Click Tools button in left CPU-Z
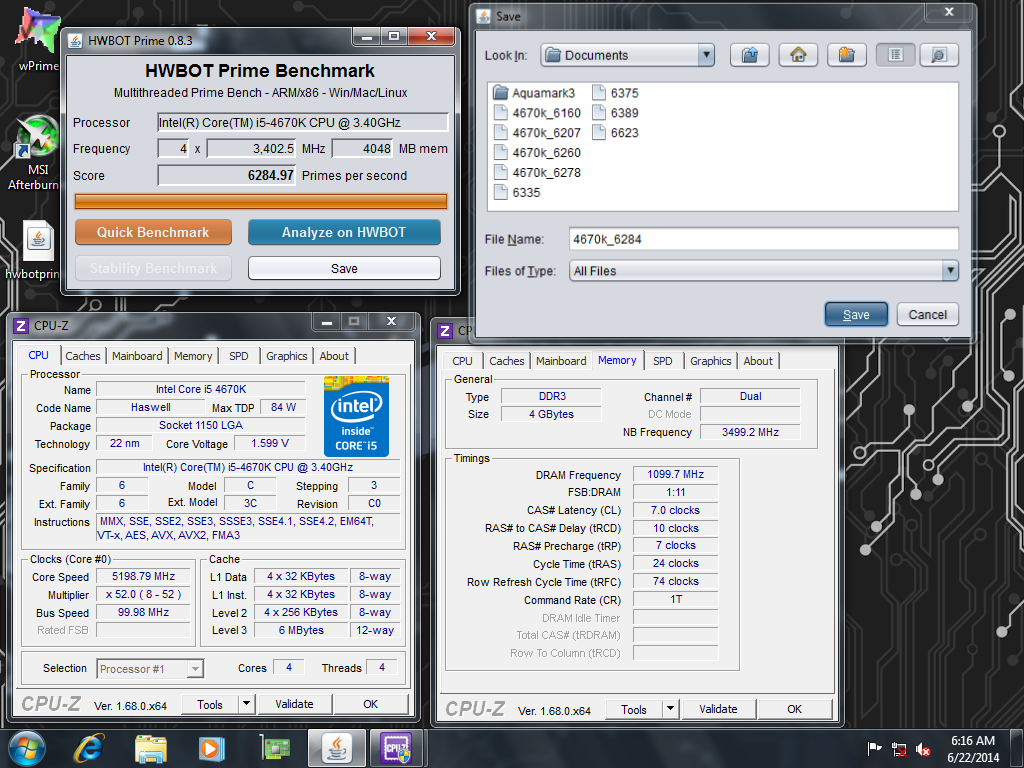1024x768 pixels. tap(210, 704)
